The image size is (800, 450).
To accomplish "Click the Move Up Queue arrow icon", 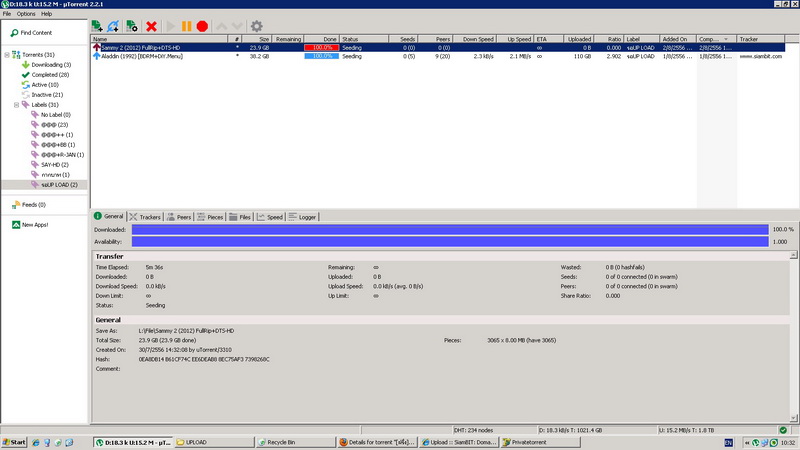I will pos(221,26).
